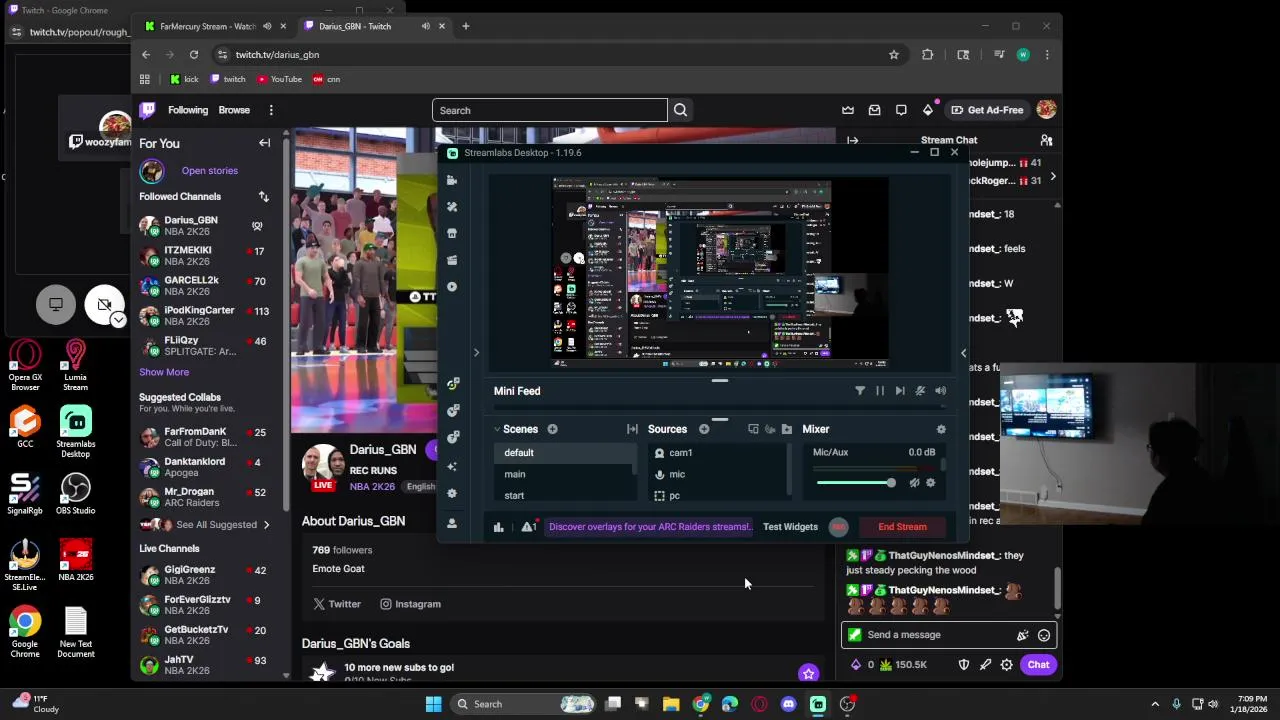Open the Streamlabs sparkle AI icon
Viewport: 1280px width, 720px height.
452,466
